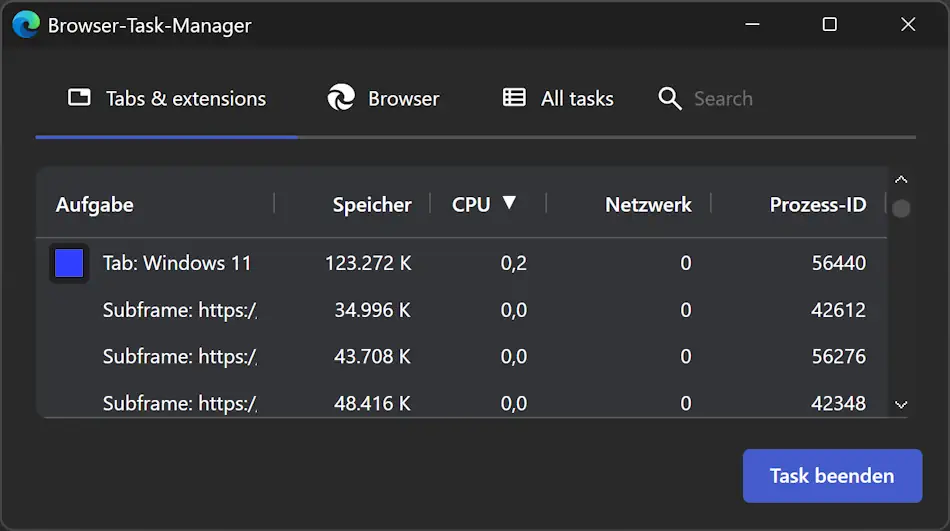
Task: Click the magnifying glass search icon
Action: click(x=669, y=98)
